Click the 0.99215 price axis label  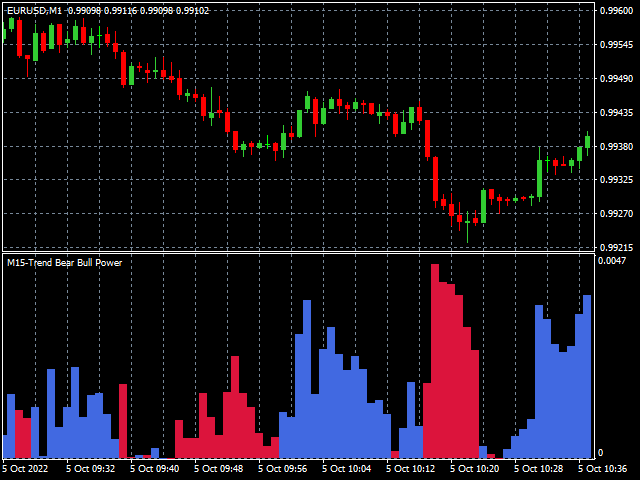[x=616, y=248]
